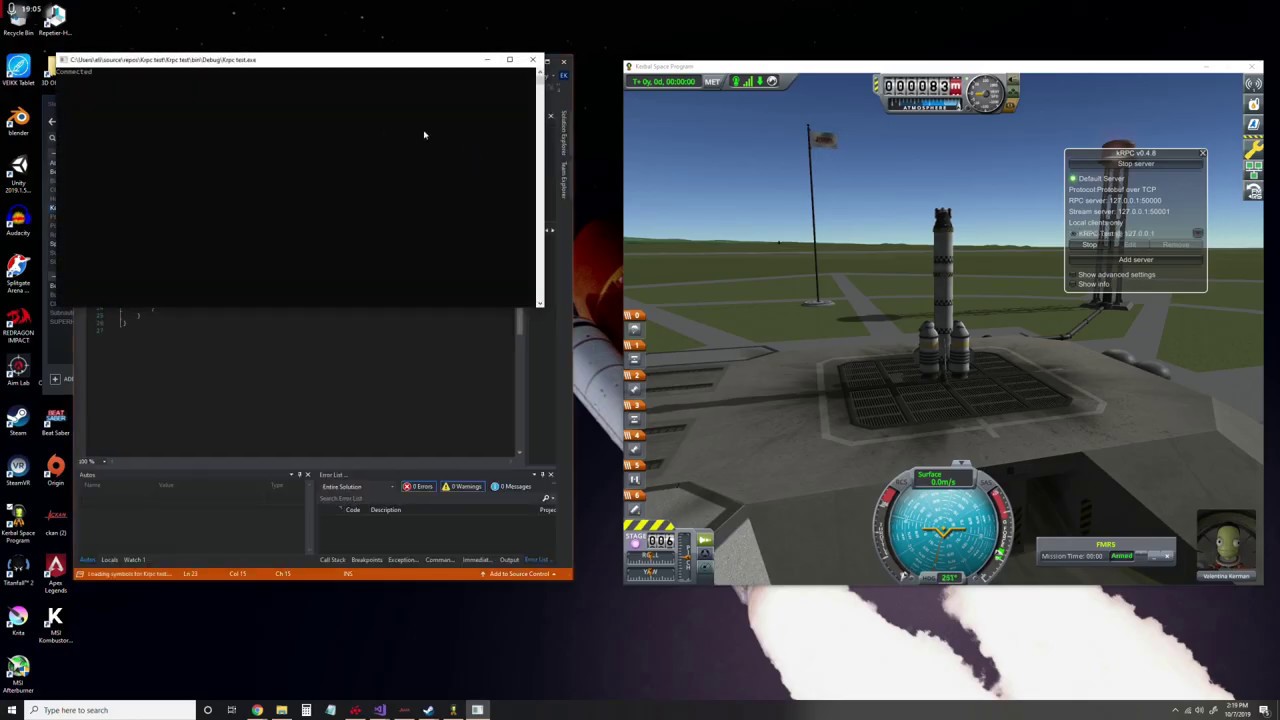Open Calculator from the taskbar

(306, 710)
